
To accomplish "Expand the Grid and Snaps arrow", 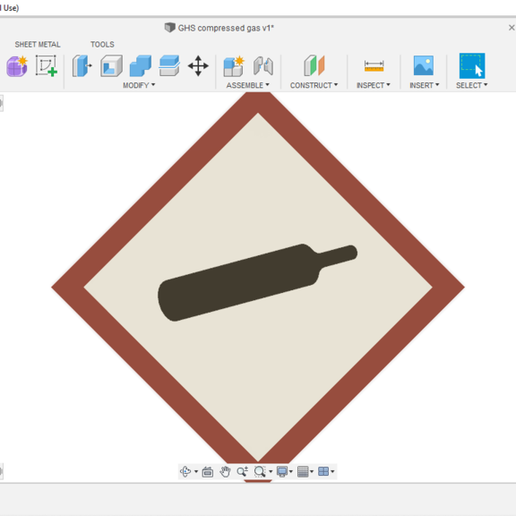I will 312,471.
